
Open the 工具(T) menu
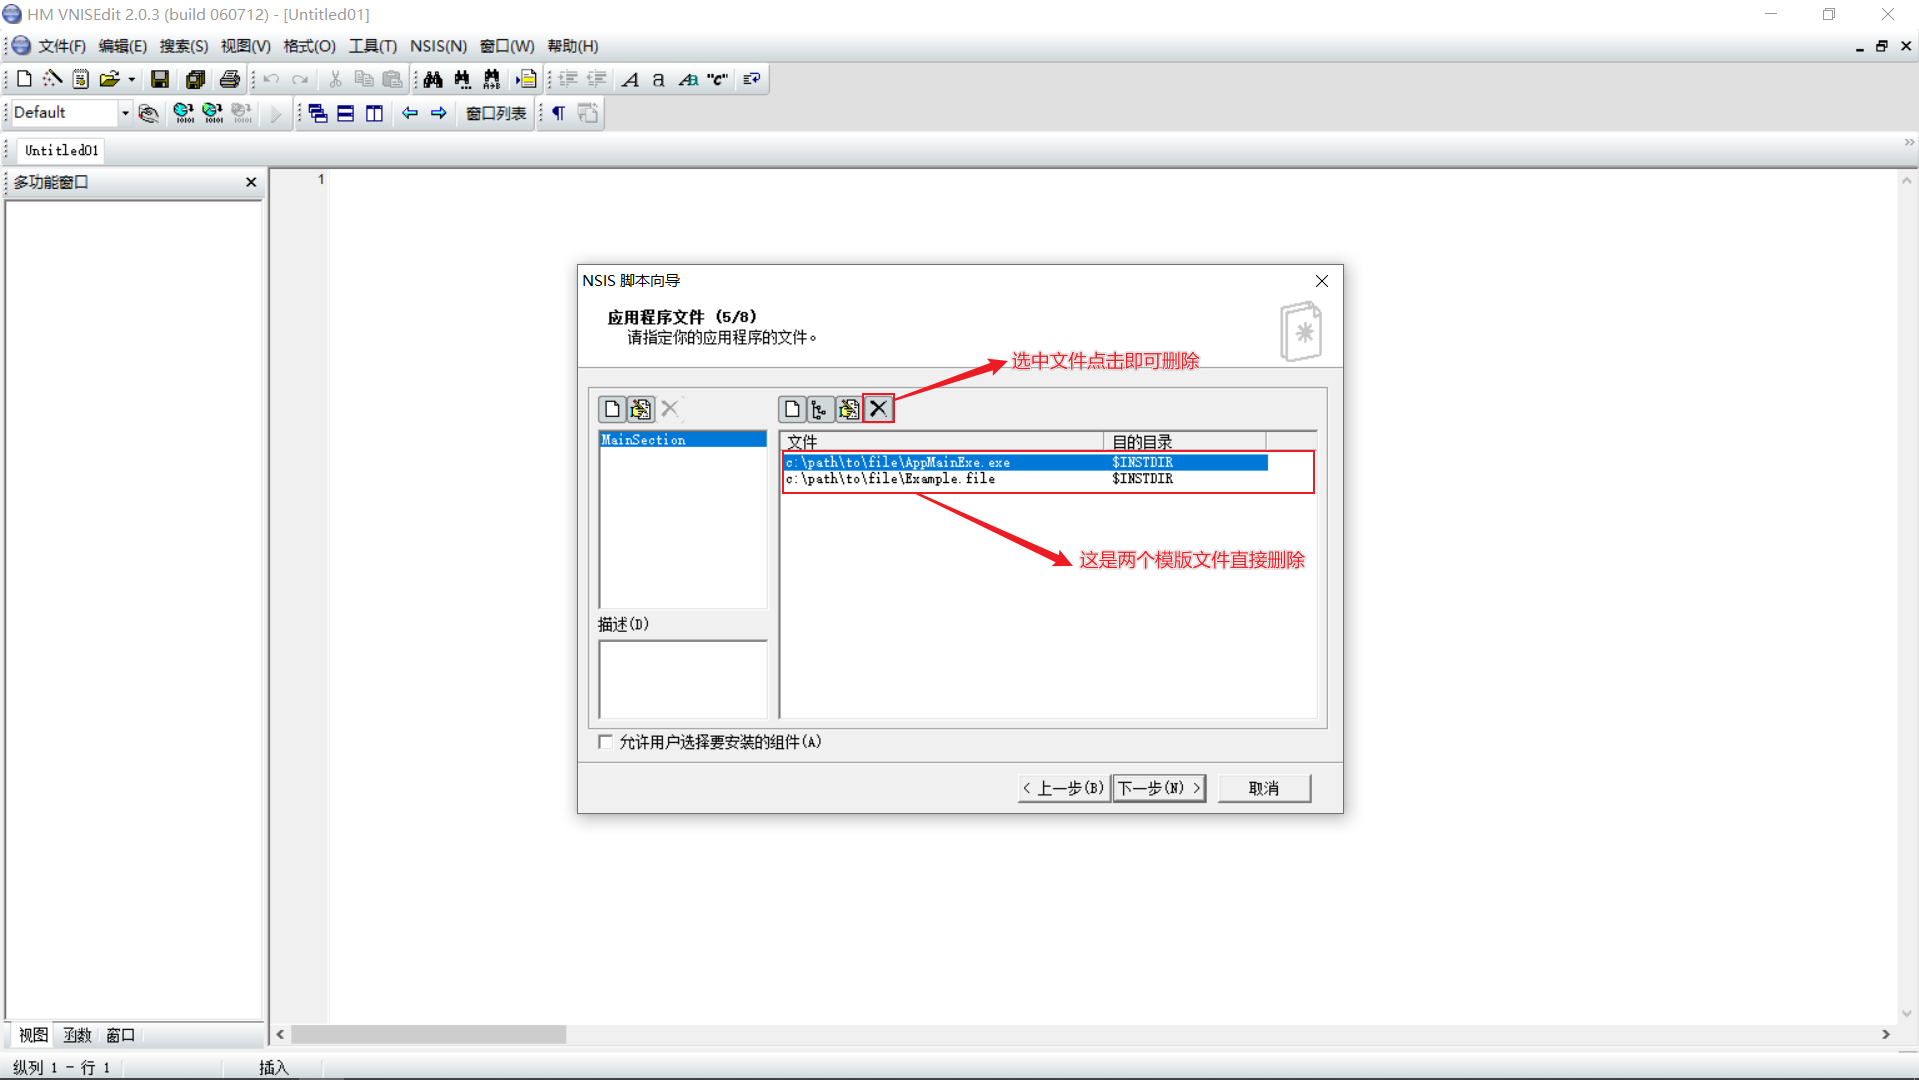(x=373, y=46)
